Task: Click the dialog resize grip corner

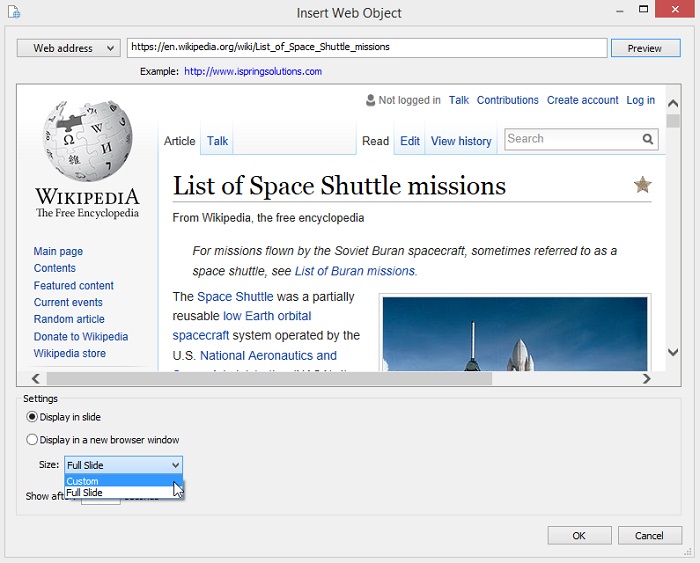Action: pyautogui.click(x=688, y=553)
